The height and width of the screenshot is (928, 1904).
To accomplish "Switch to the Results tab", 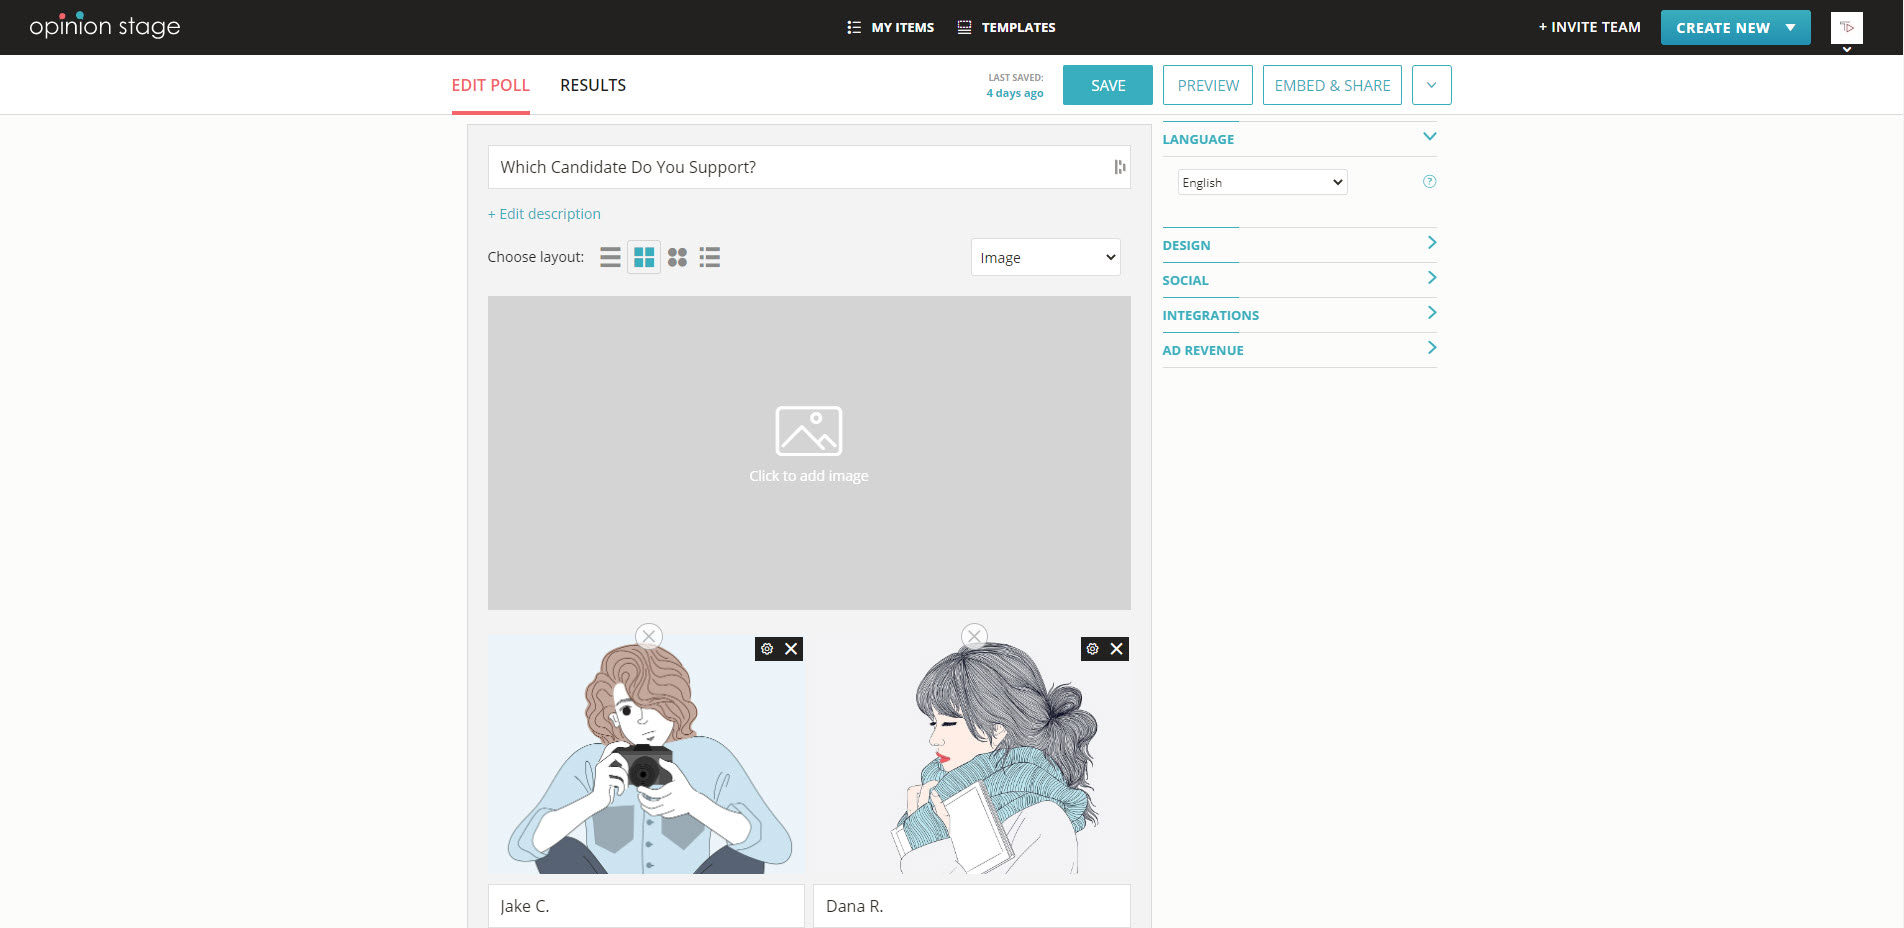I will point(593,85).
